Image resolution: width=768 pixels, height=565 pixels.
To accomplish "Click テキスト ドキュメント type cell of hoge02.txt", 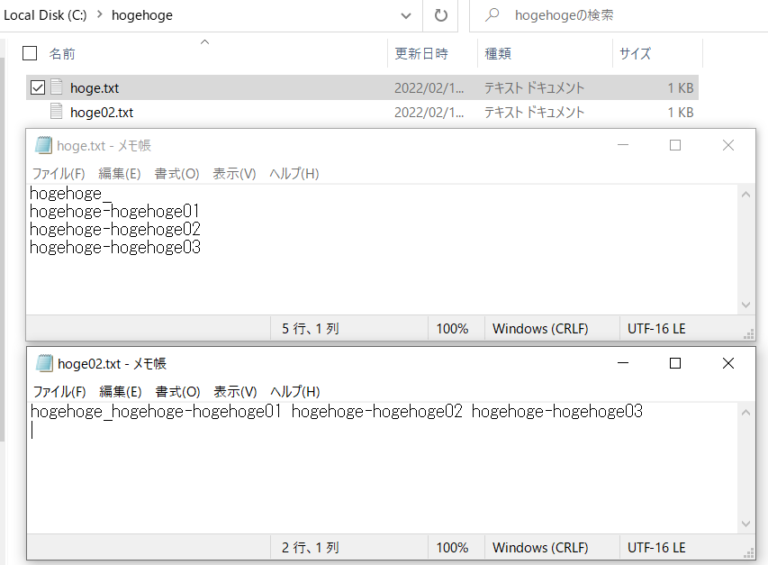I will pyautogui.click(x=534, y=113).
